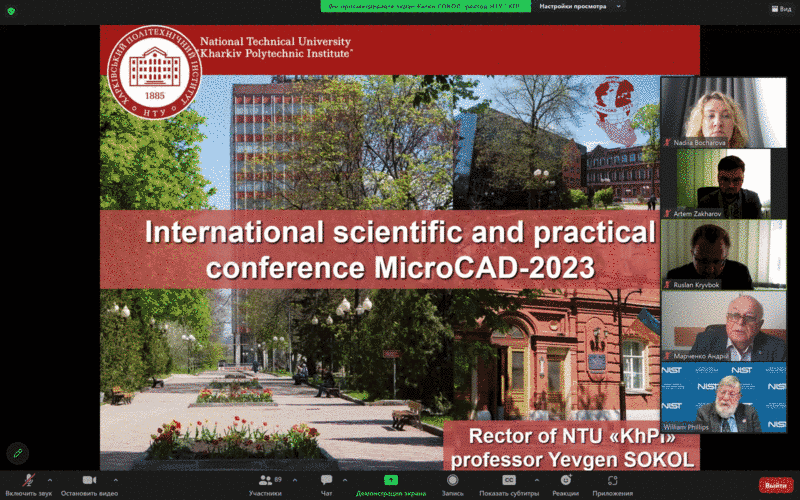Image resolution: width=800 pixels, height=500 pixels.
Task: Unmute microphone with Включить звук
Action: pos(29,481)
